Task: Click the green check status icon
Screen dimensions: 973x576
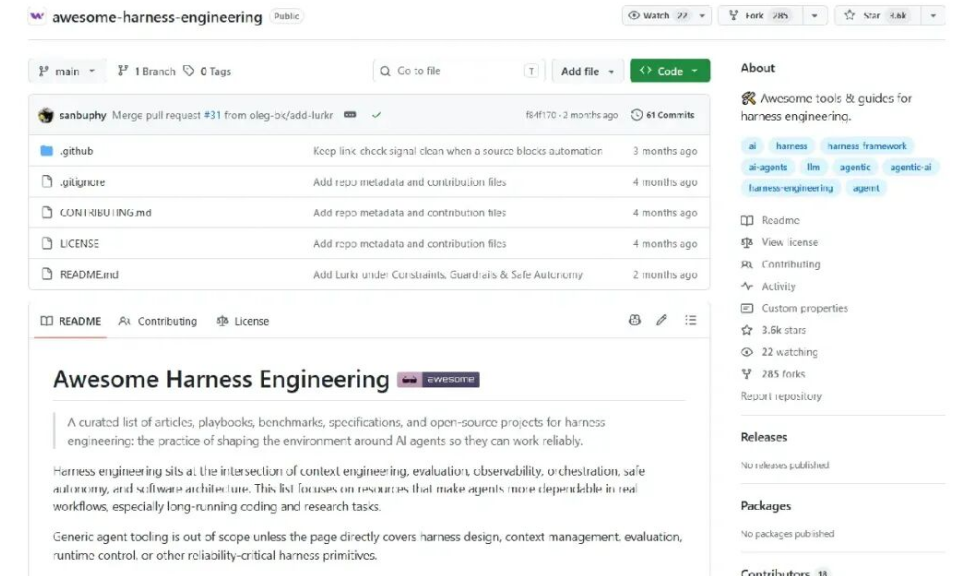Action: [x=376, y=115]
